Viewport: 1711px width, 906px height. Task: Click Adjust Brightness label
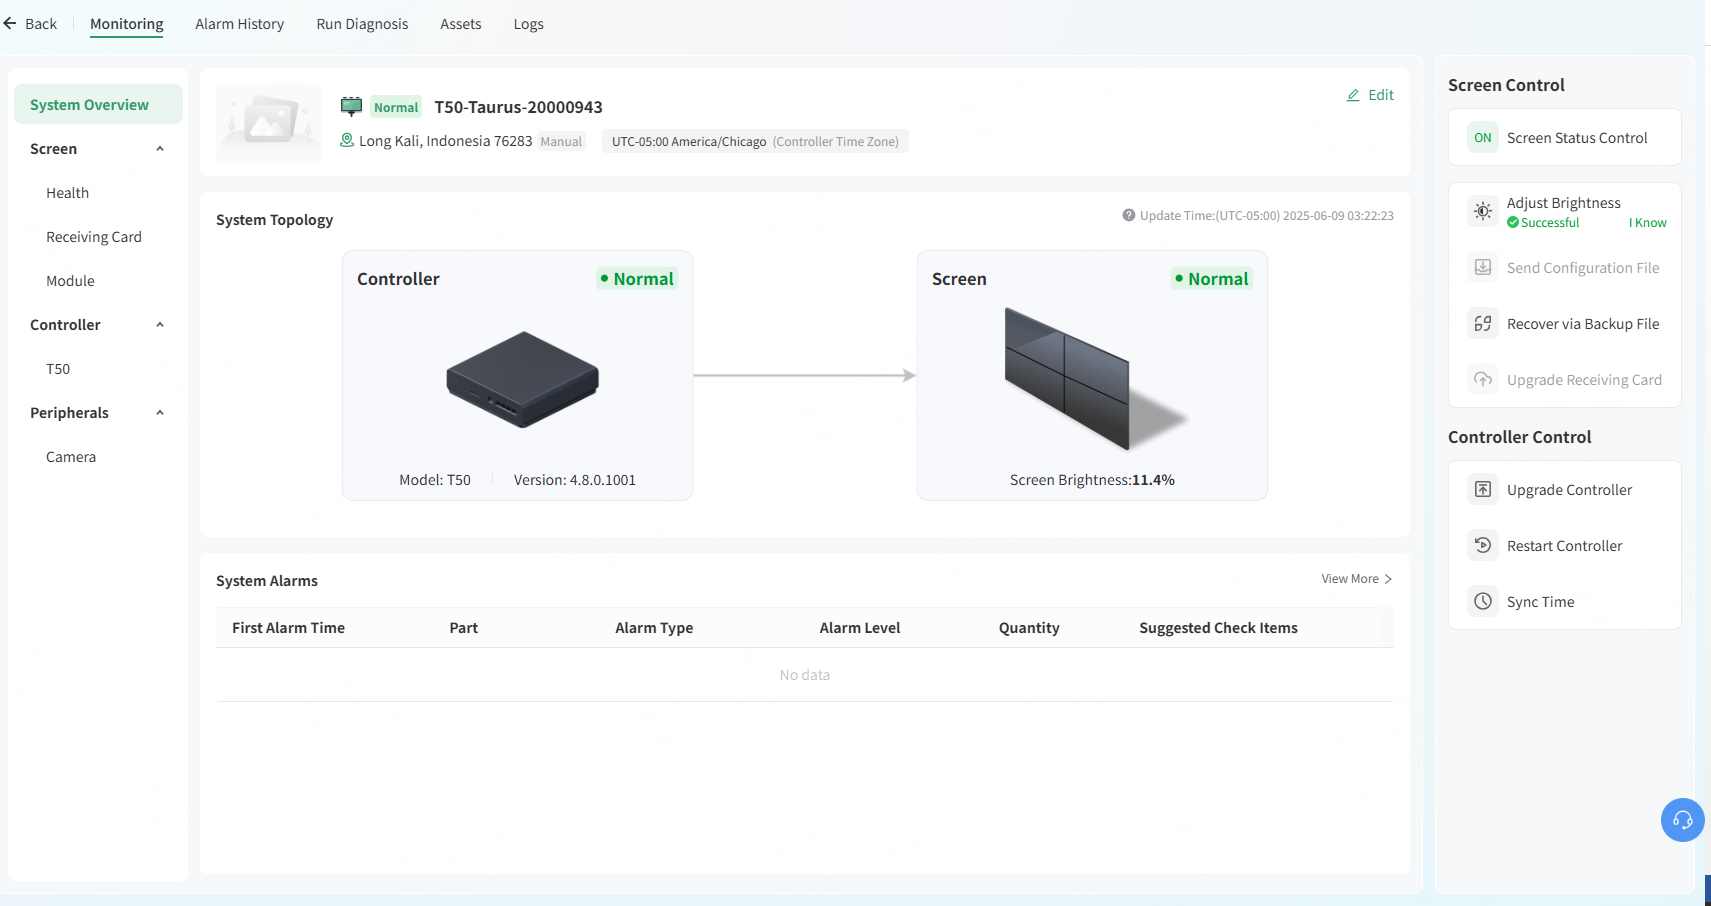[1564, 203]
